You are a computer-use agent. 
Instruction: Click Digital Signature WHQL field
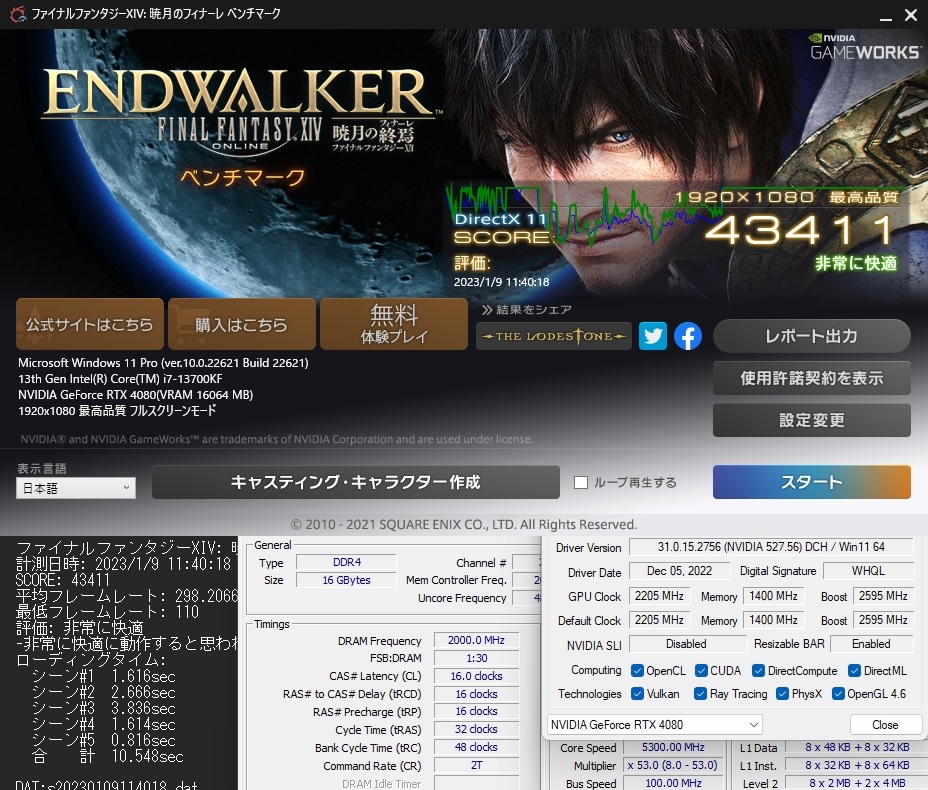(x=868, y=571)
